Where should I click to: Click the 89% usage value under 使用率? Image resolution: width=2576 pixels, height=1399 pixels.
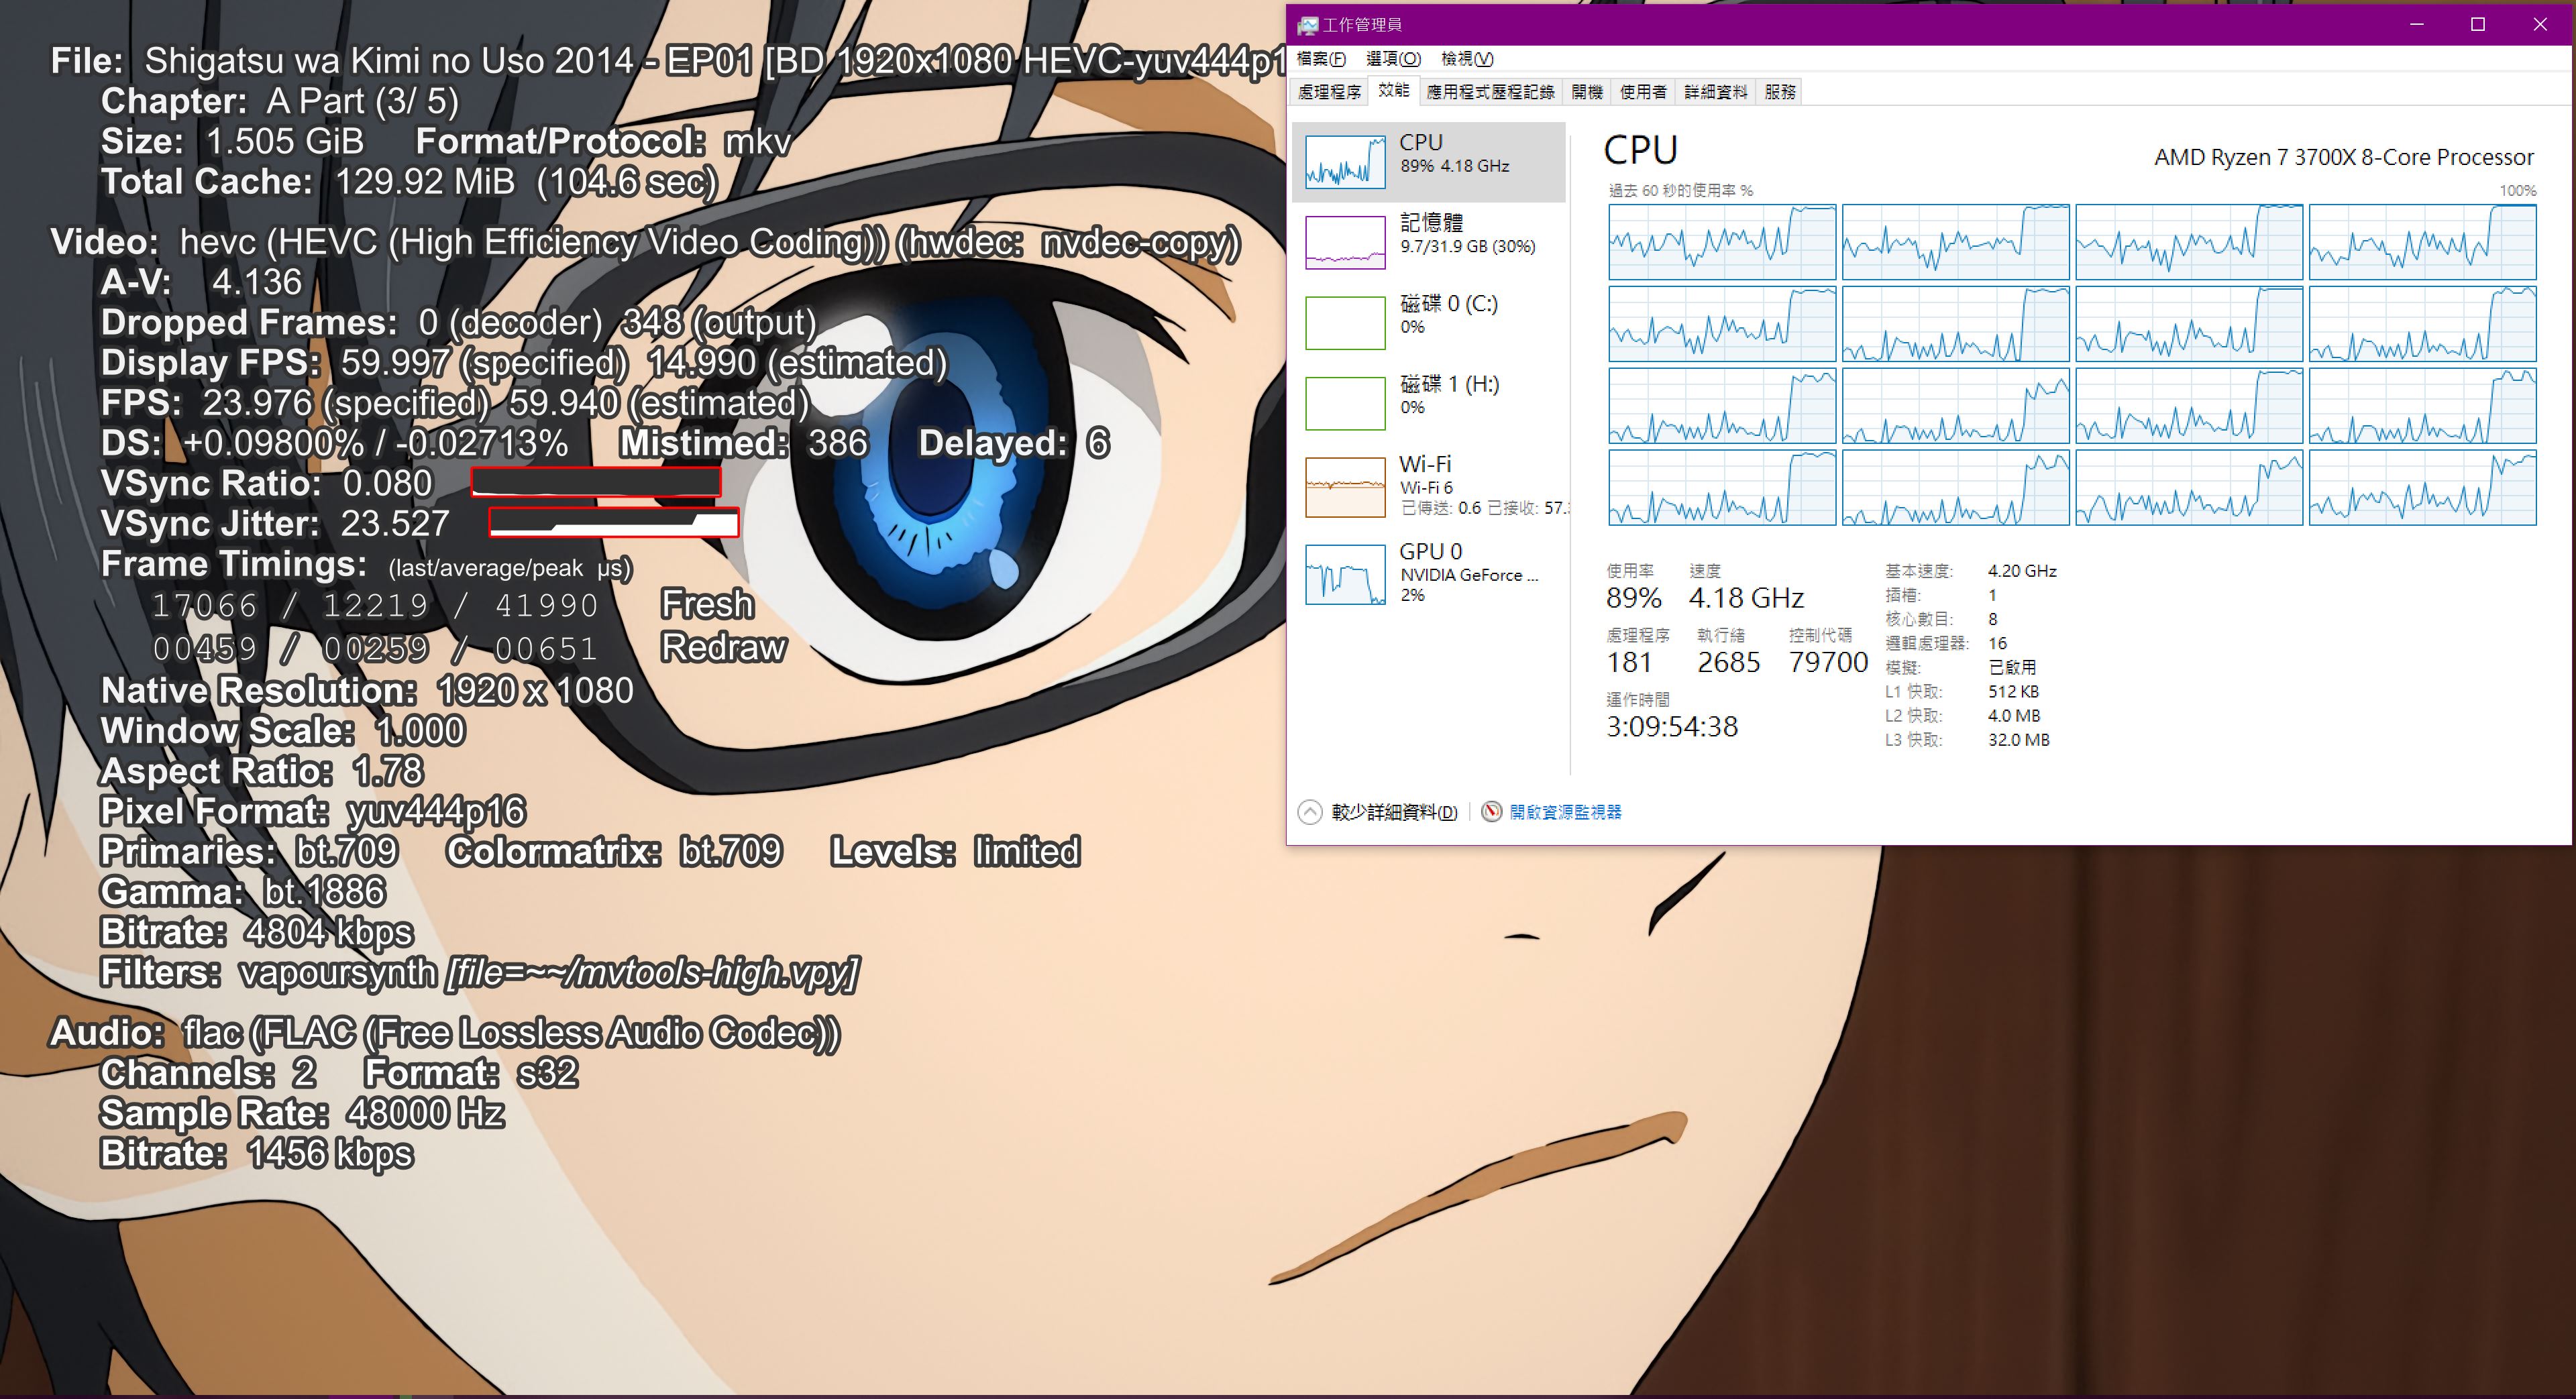(x=1633, y=598)
